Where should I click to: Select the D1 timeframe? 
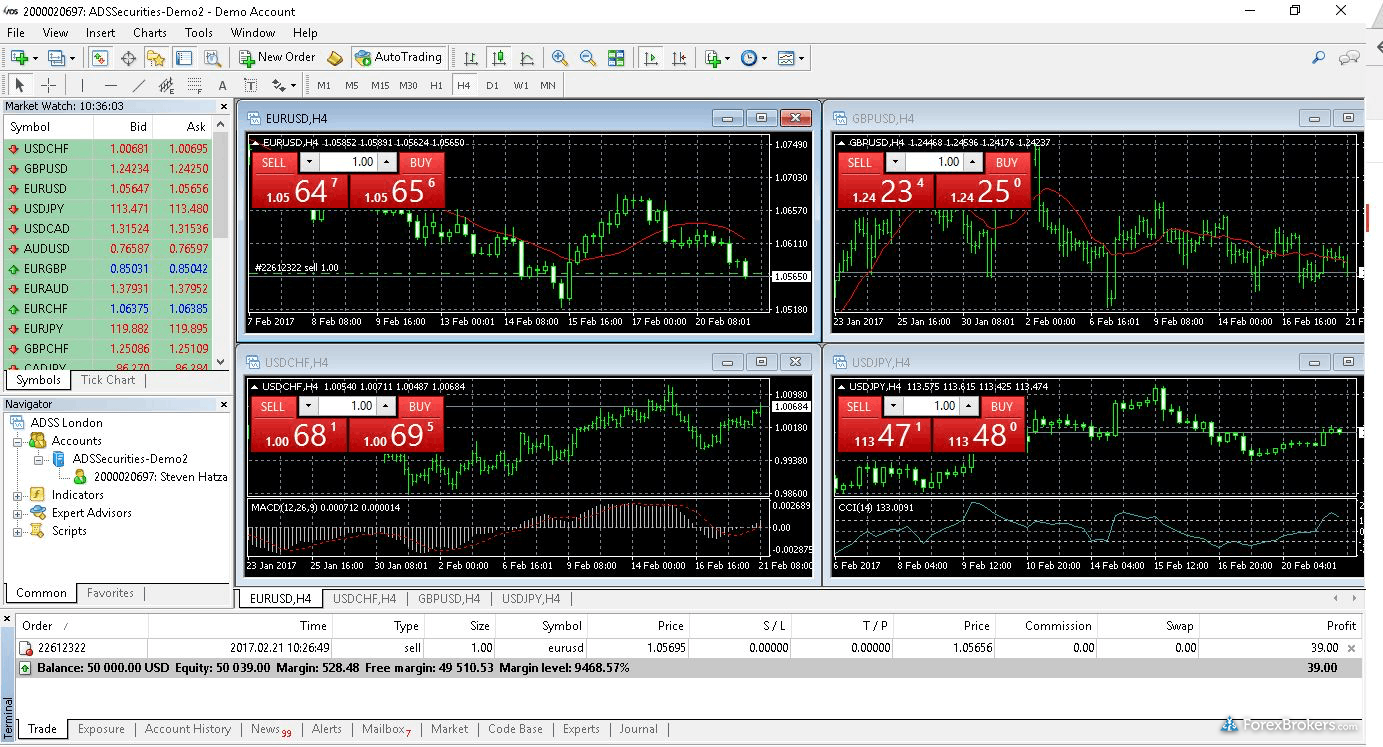(492, 85)
